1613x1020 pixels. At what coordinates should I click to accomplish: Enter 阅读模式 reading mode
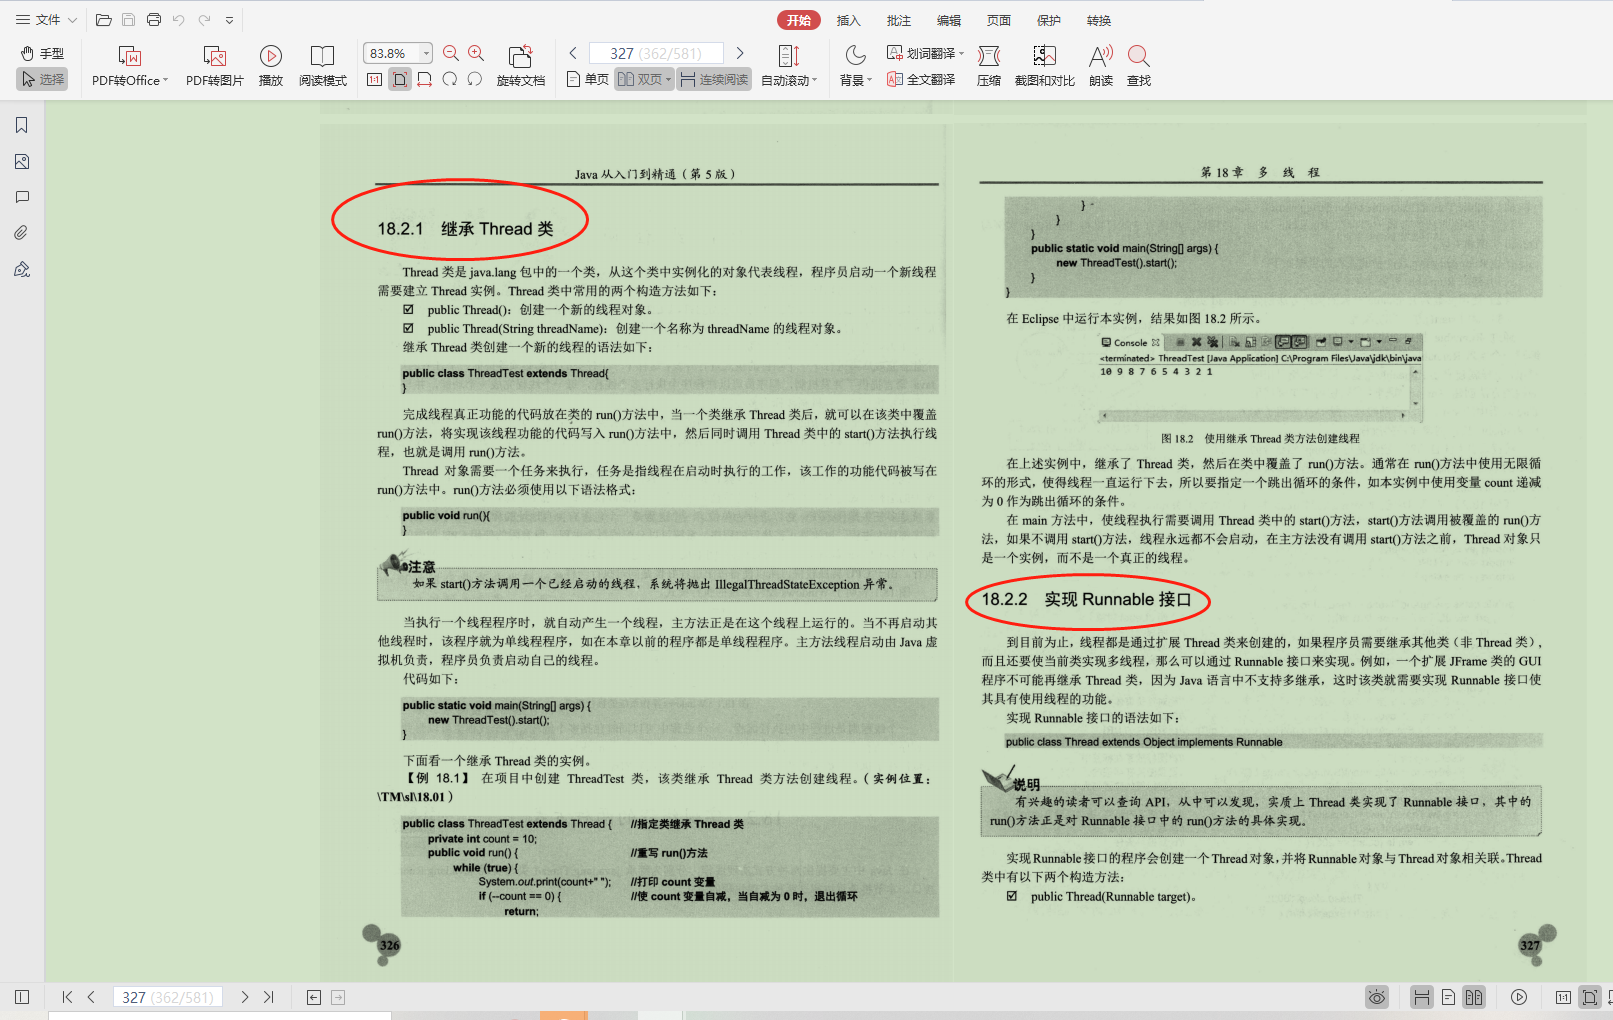tap(322, 66)
